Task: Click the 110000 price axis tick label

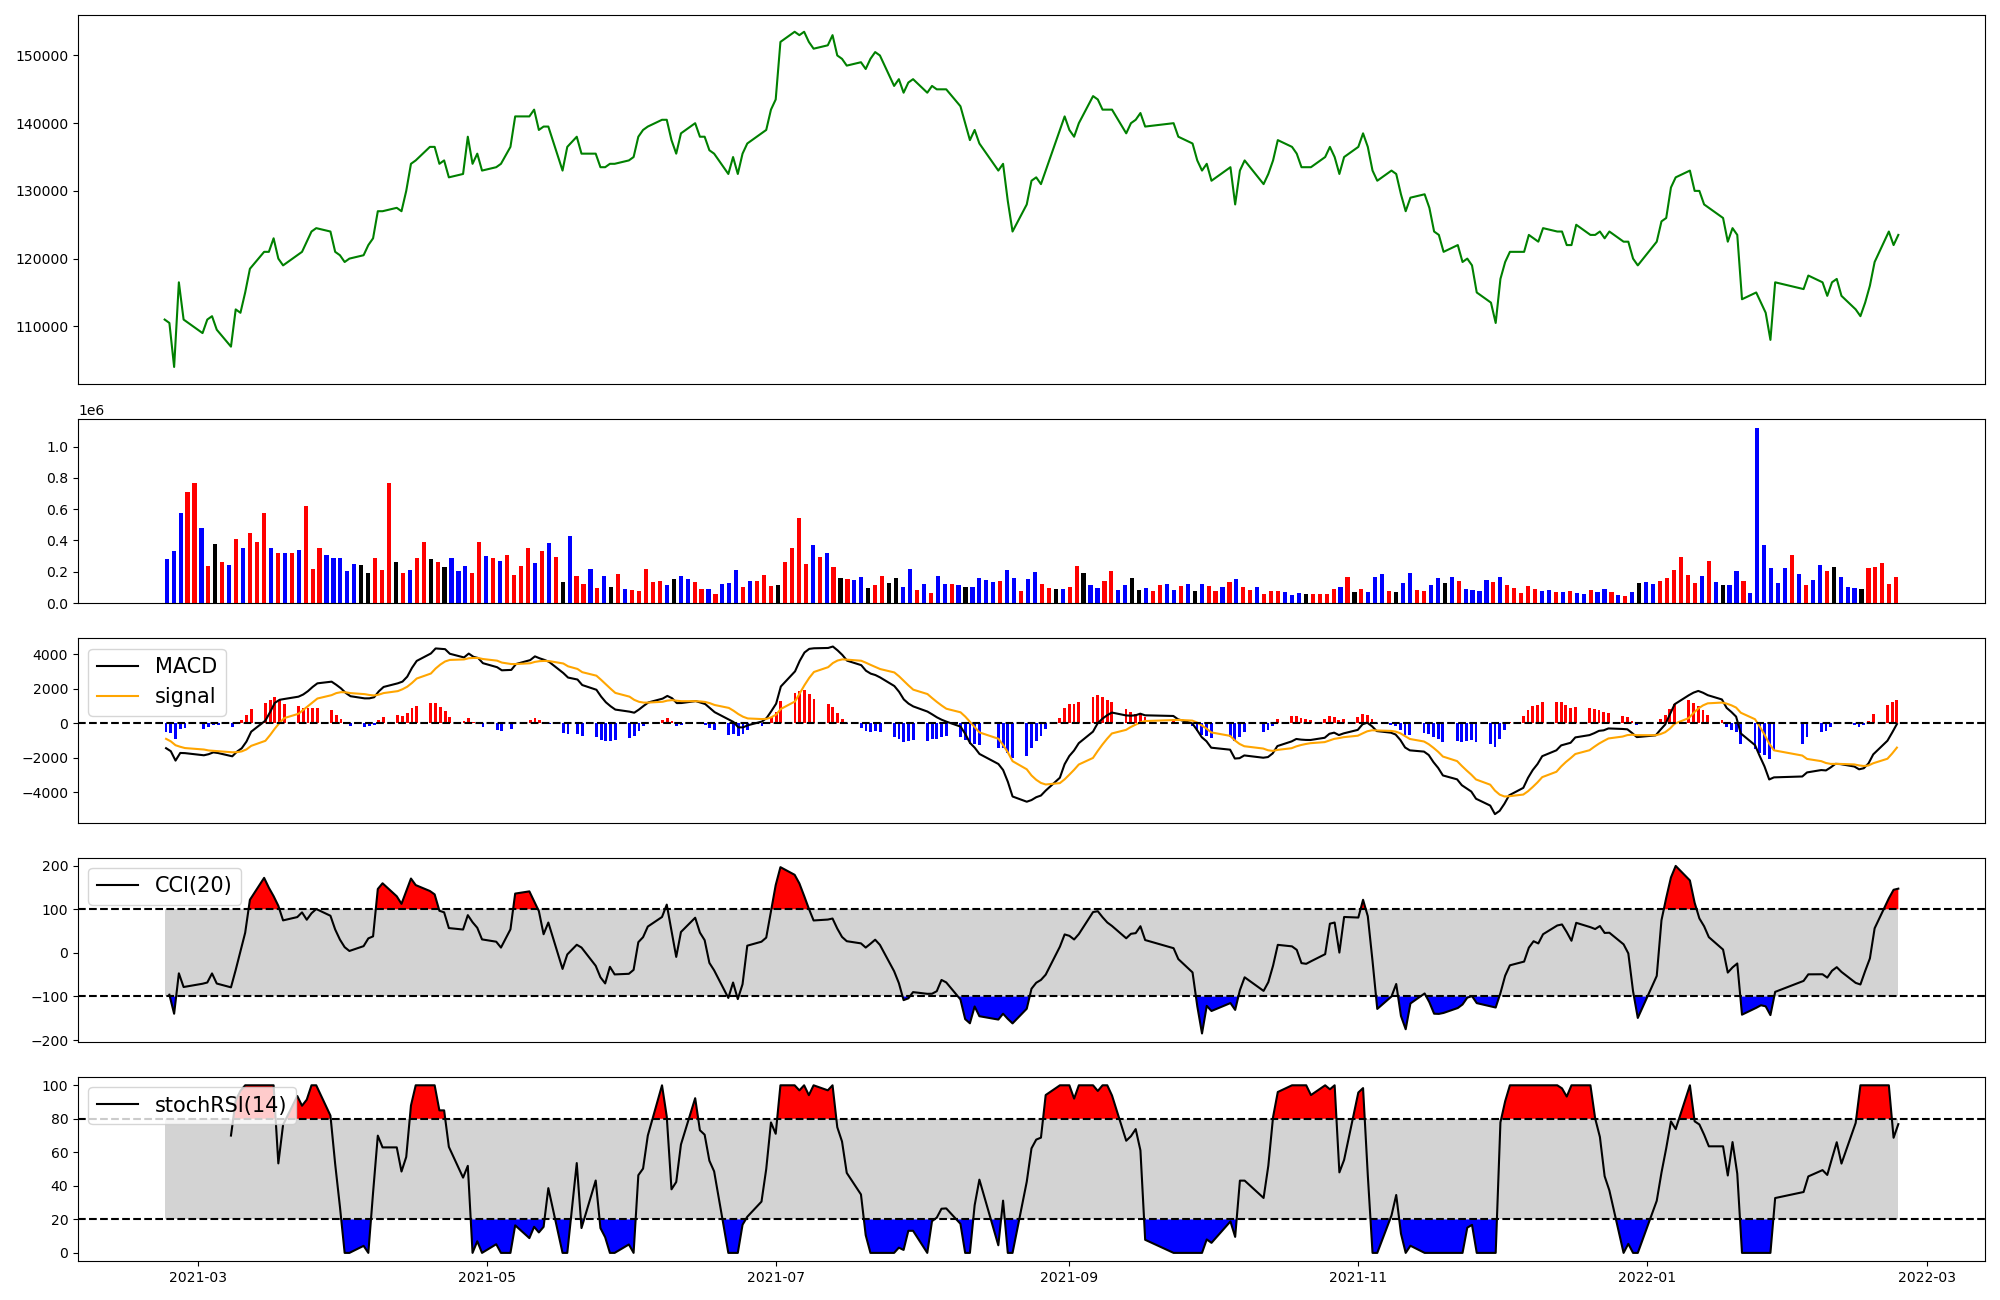Action: coord(42,327)
